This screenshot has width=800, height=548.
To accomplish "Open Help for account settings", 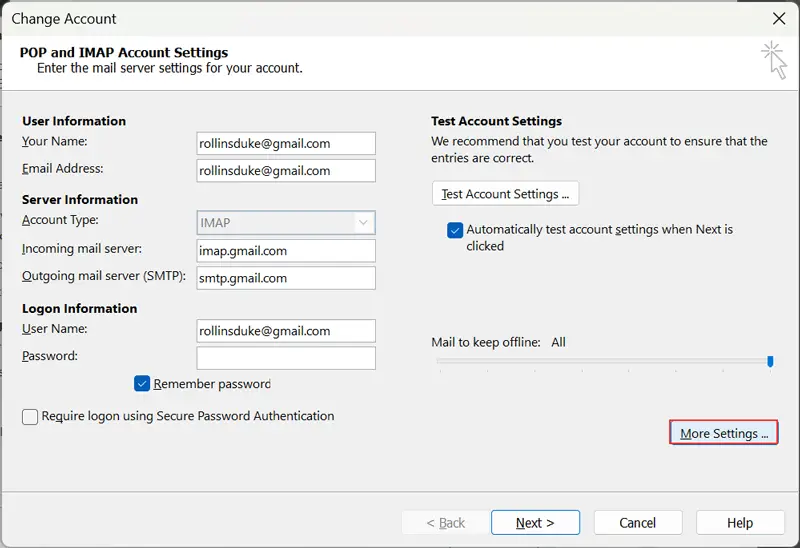I will tap(740, 522).
